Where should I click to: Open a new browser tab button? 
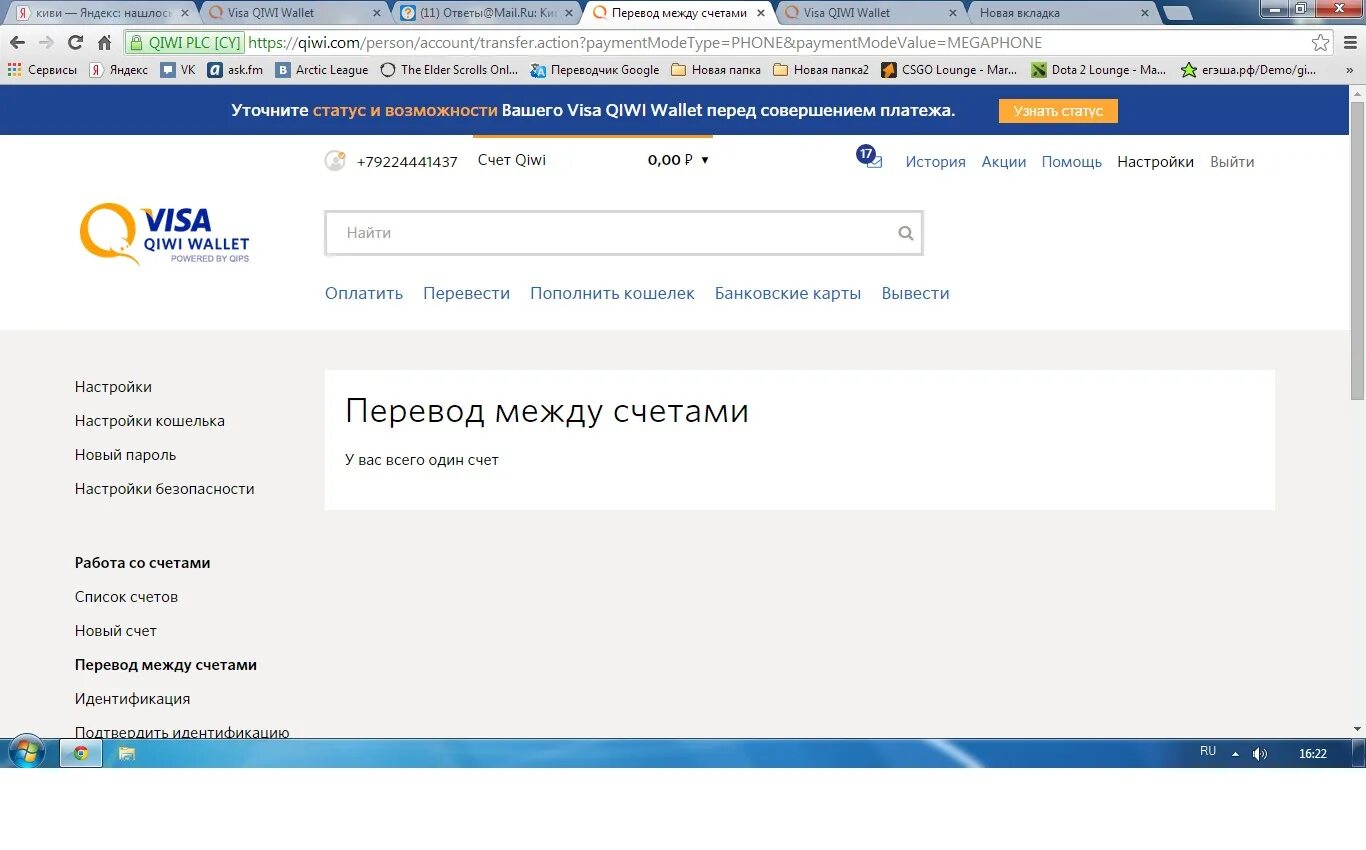pos(1178,13)
